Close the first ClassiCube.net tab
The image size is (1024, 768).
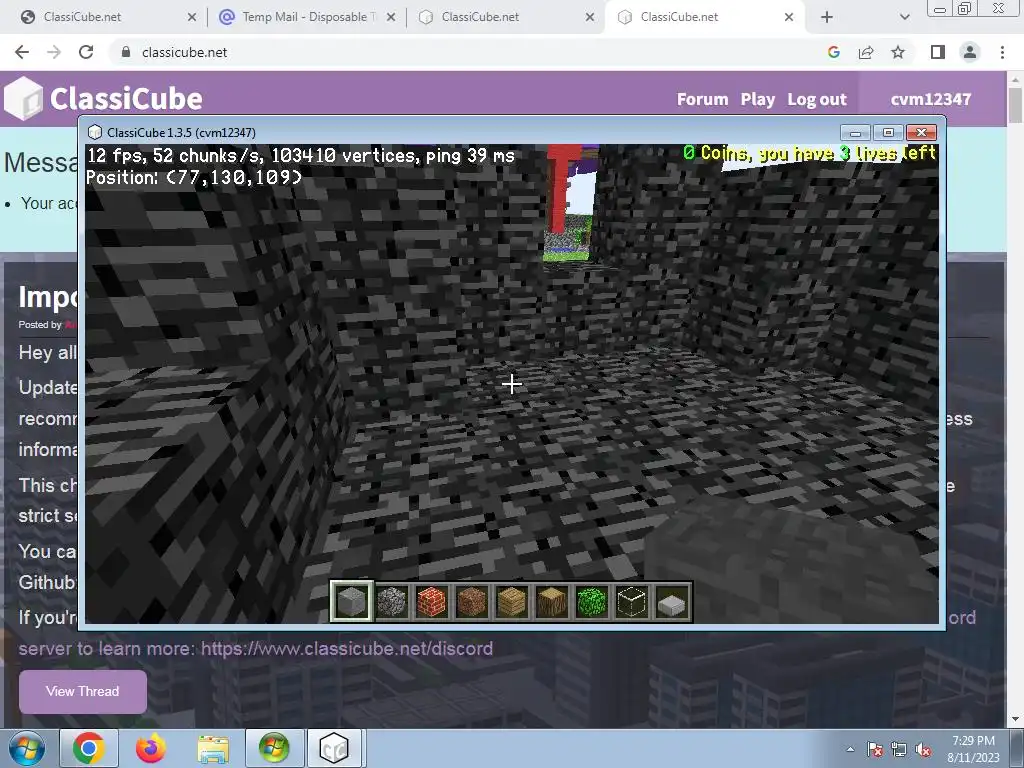[x=192, y=17]
